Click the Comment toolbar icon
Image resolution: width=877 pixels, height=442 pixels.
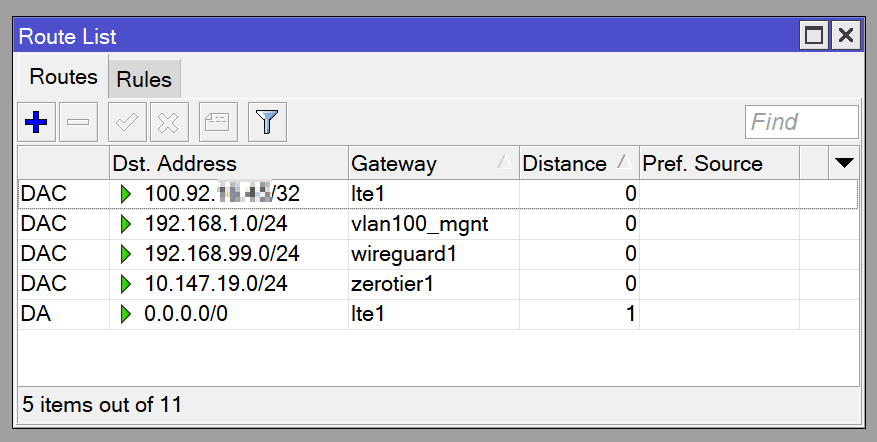217,123
